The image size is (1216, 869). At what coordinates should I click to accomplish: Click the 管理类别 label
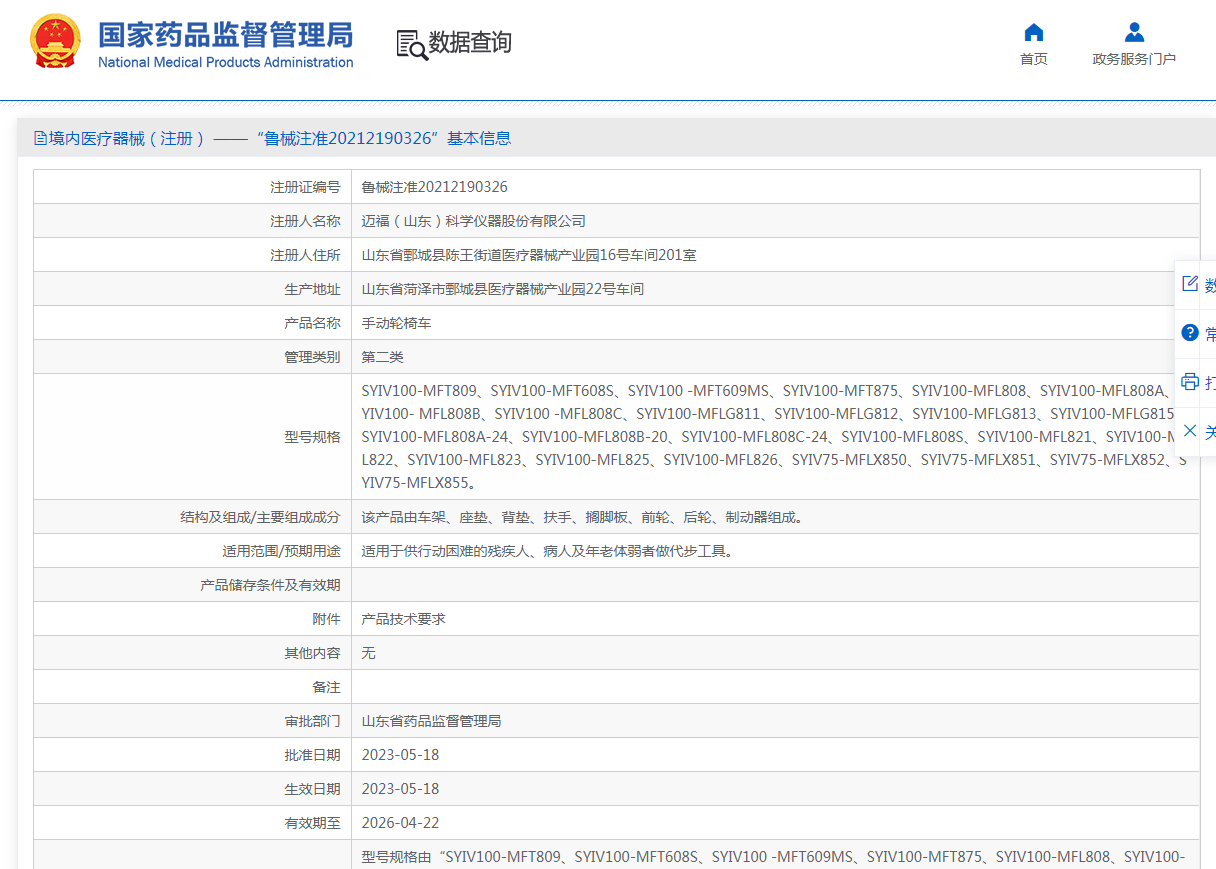point(312,357)
